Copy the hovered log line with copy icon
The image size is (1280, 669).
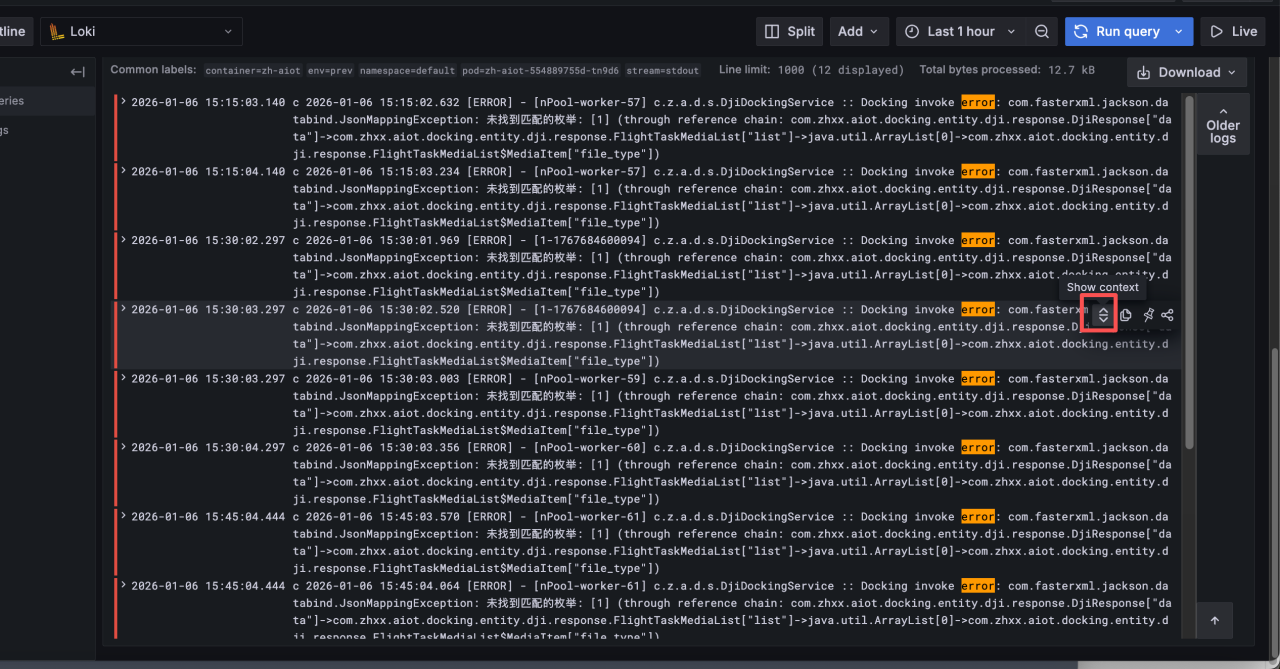(1125, 315)
